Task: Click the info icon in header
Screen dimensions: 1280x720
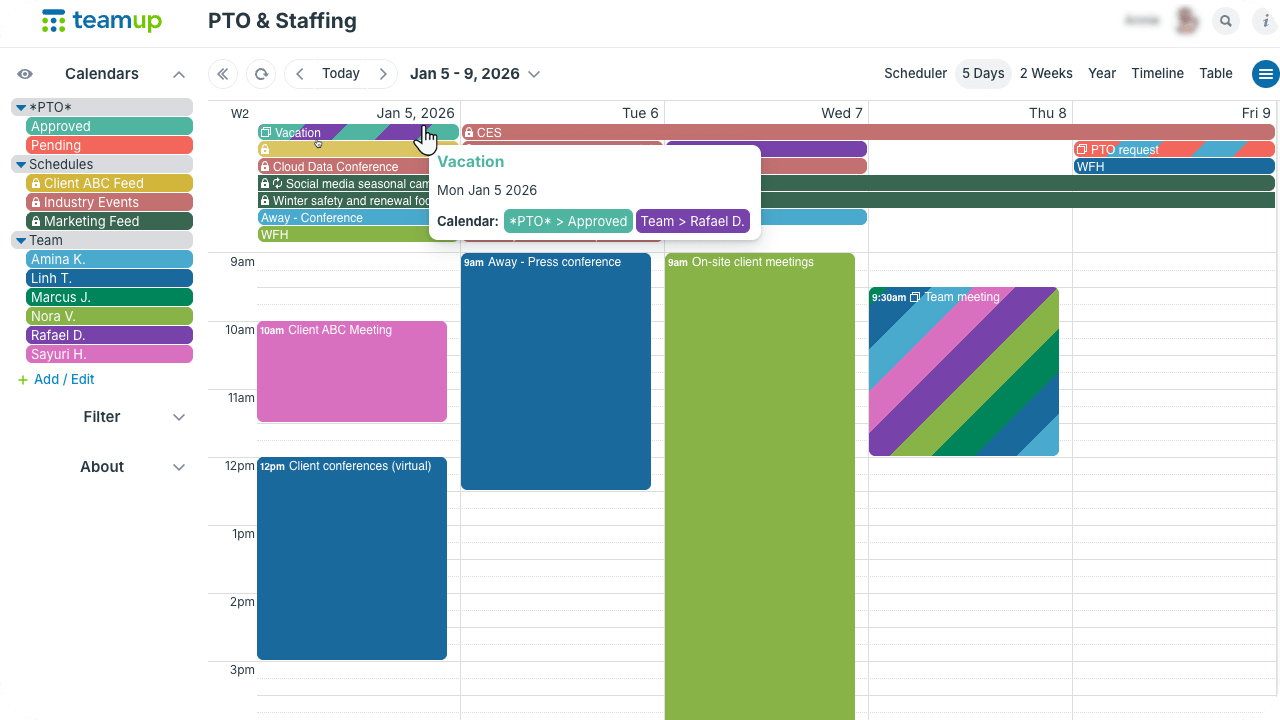Action: [x=1265, y=21]
